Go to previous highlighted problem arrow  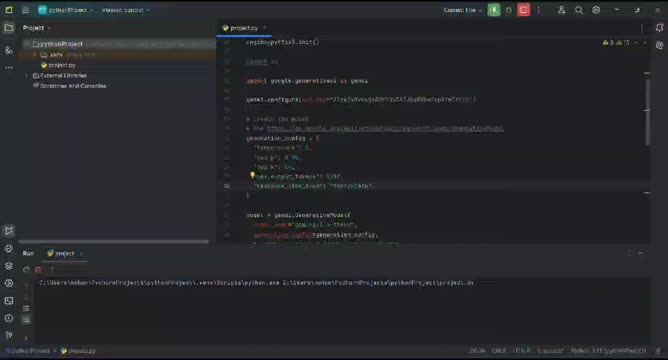(636, 43)
